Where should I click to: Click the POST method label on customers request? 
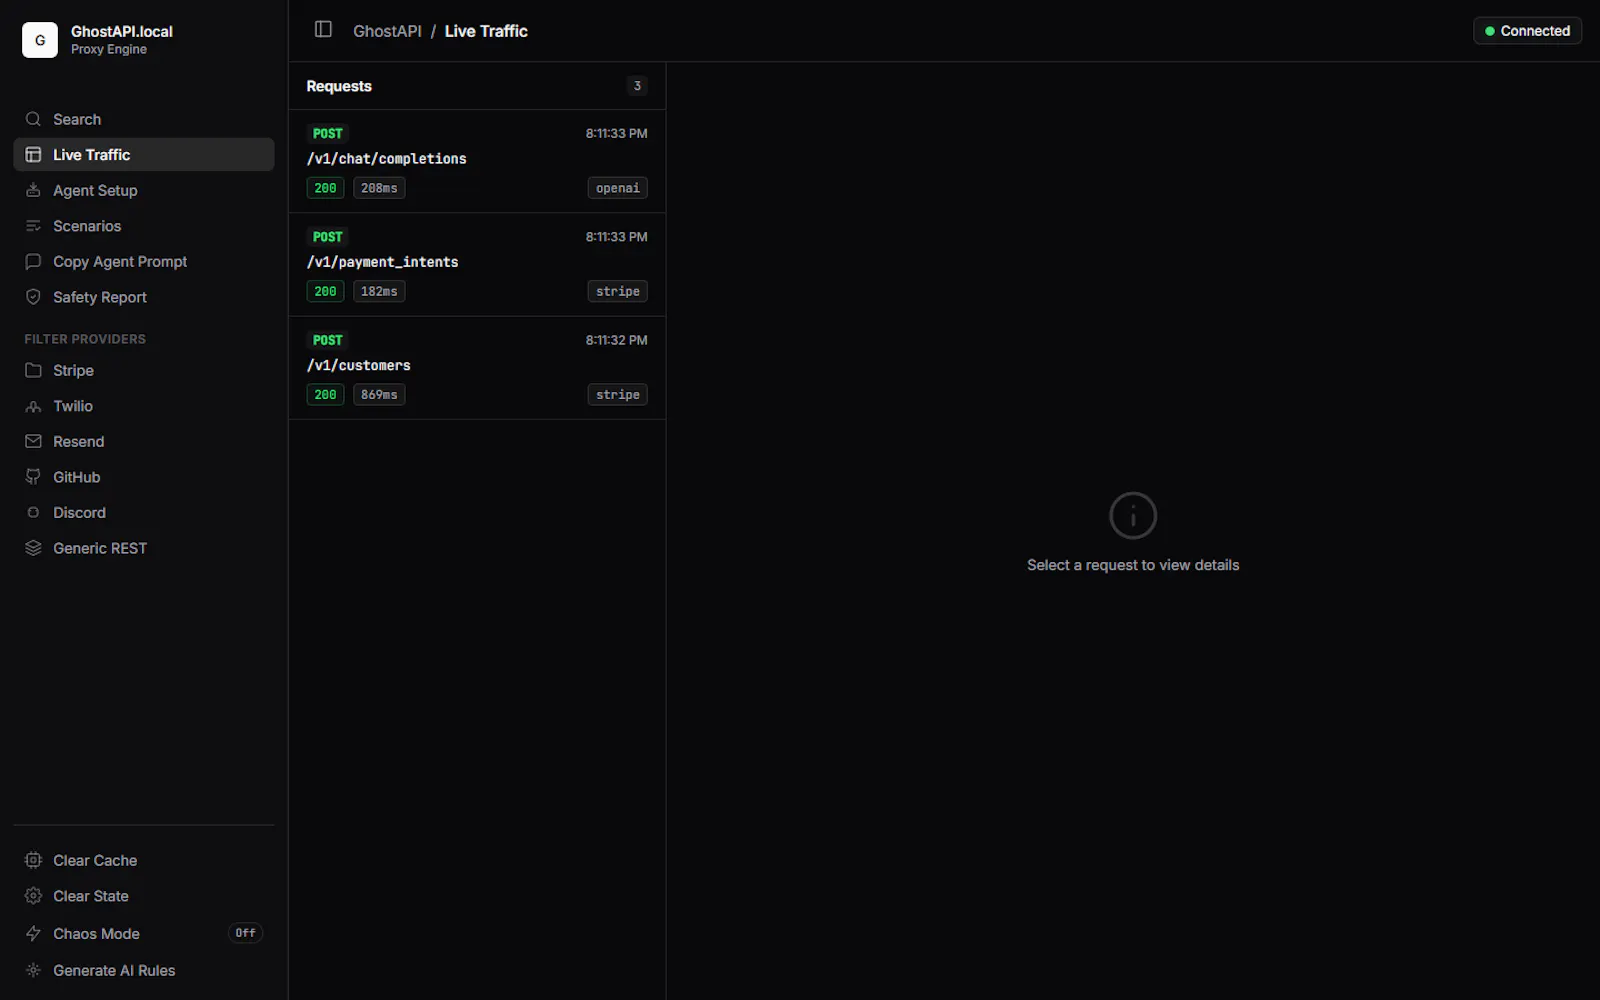(x=327, y=340)
